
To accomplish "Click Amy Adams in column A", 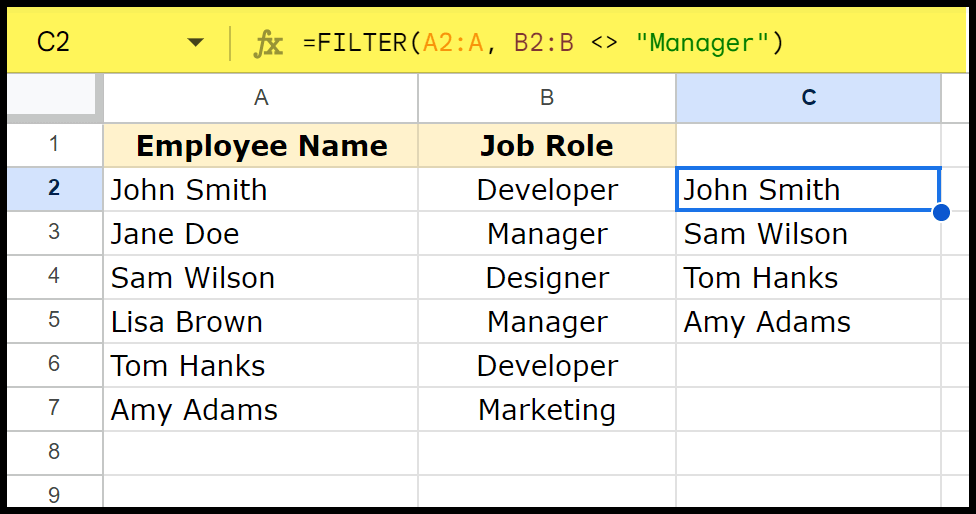I will point(261,409).
